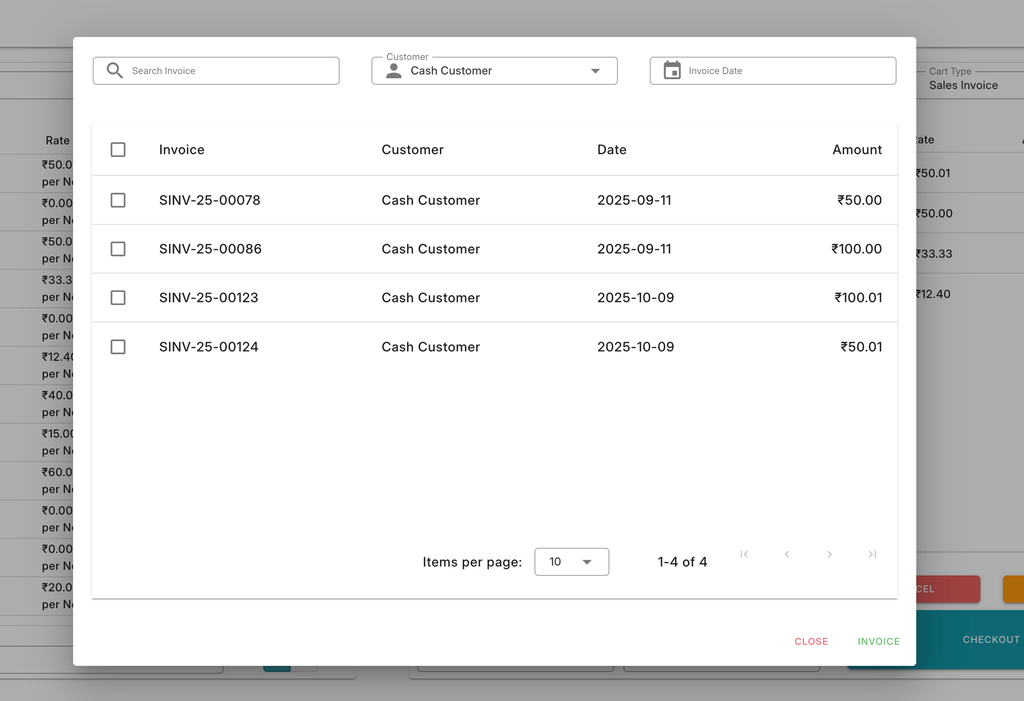The height and width of the screenshot is (701, 1024).
Task: Open the Items per page dropdown
Action: 571,562
